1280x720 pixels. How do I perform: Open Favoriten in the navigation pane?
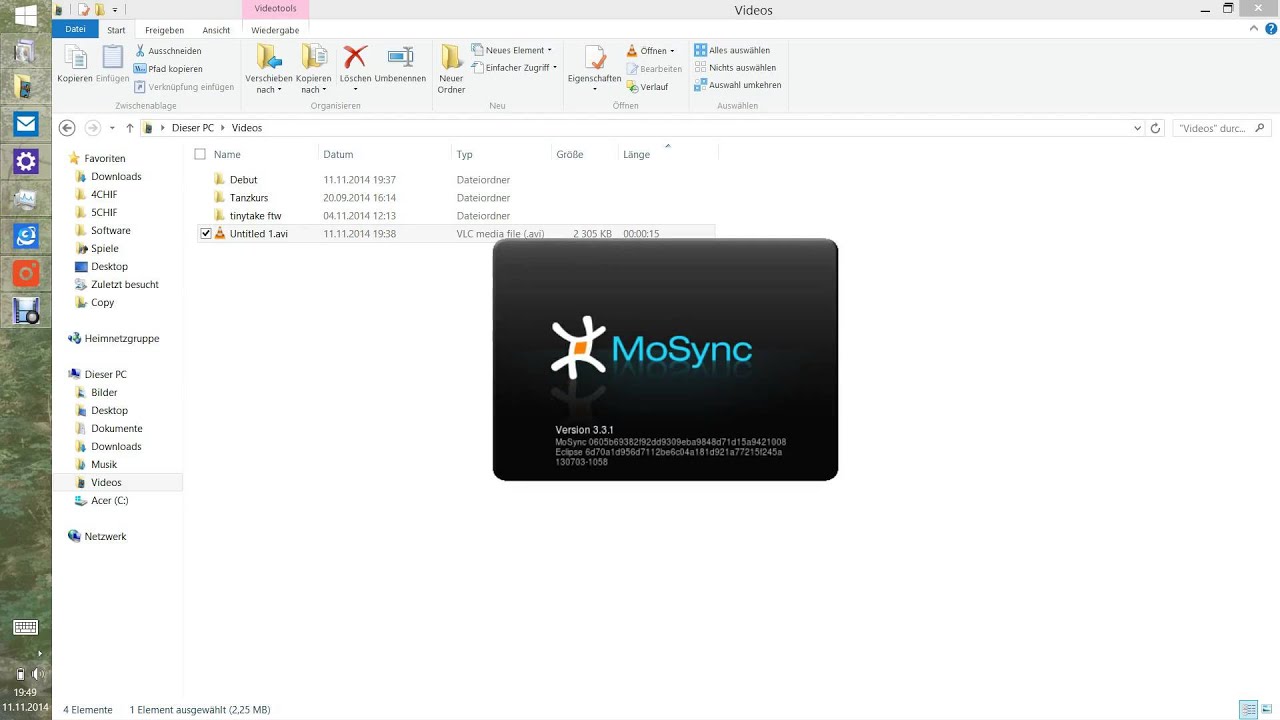[105, 158]
